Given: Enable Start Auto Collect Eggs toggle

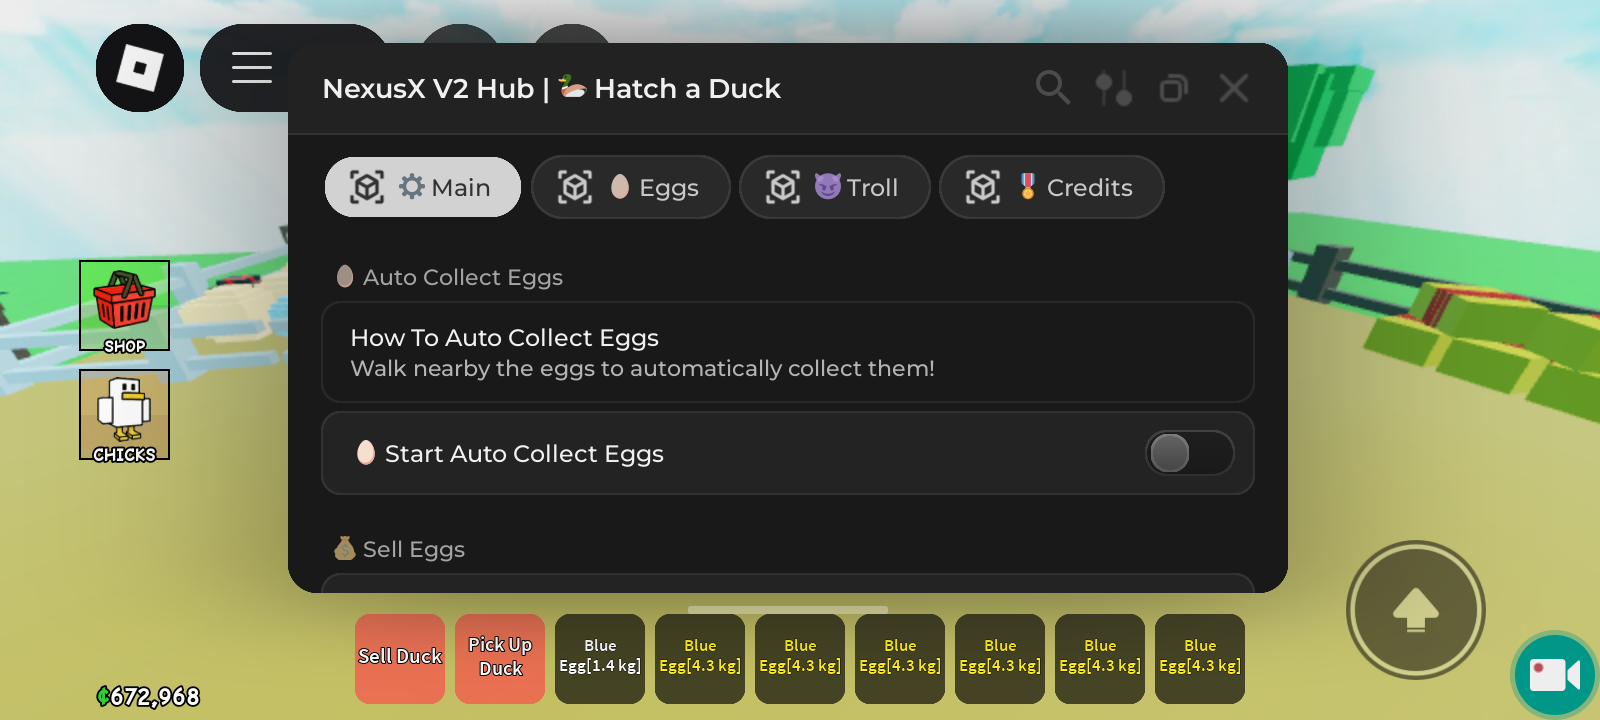Looking at the screenshot, I should tap(1189, 453).
